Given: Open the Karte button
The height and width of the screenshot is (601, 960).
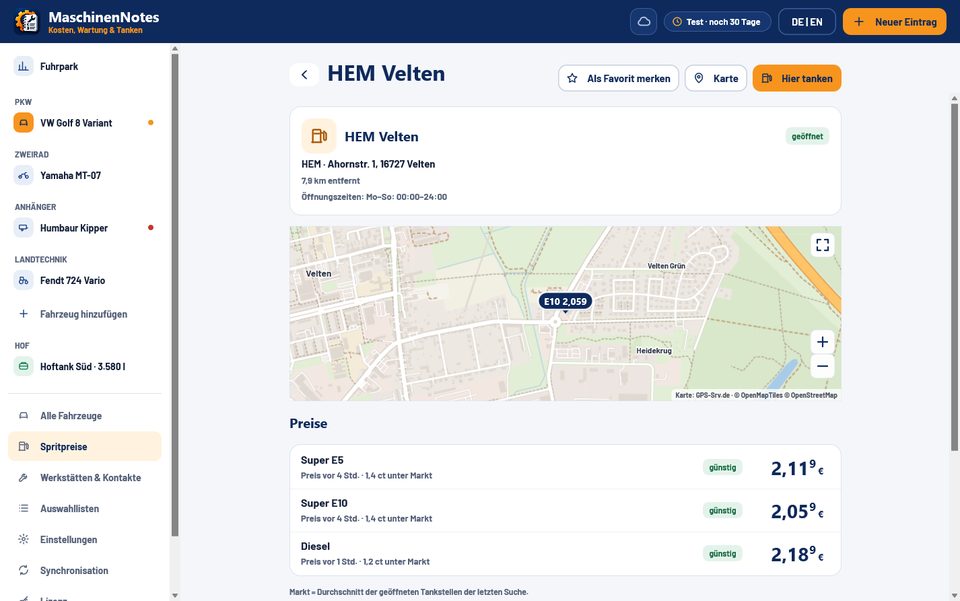Looking at the screenshot, I should 716,78.
